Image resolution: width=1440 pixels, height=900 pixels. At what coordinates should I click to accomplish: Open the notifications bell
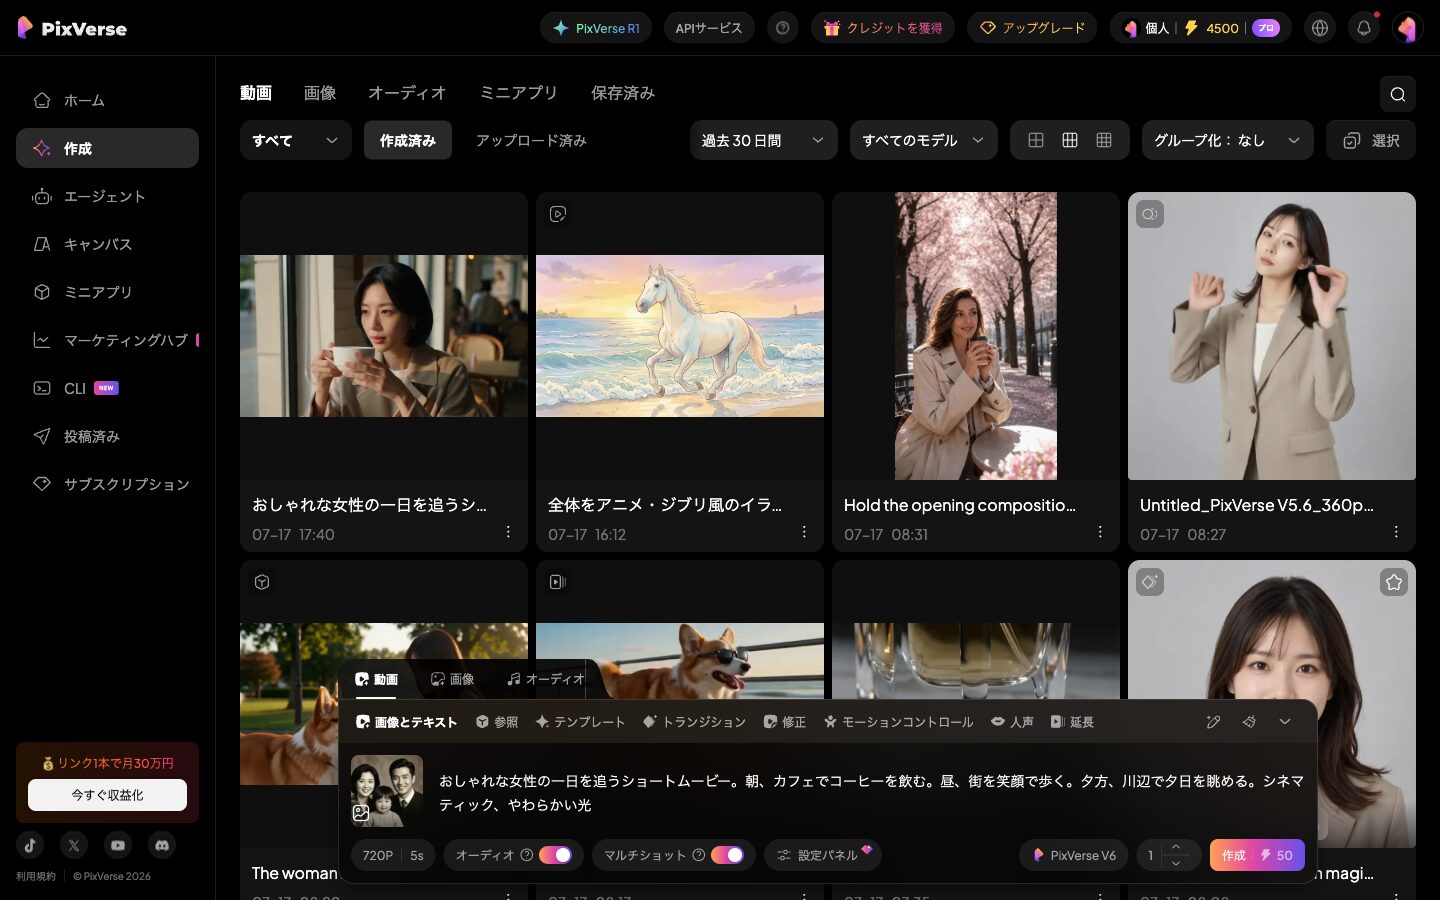click(x=1364, y=28)
